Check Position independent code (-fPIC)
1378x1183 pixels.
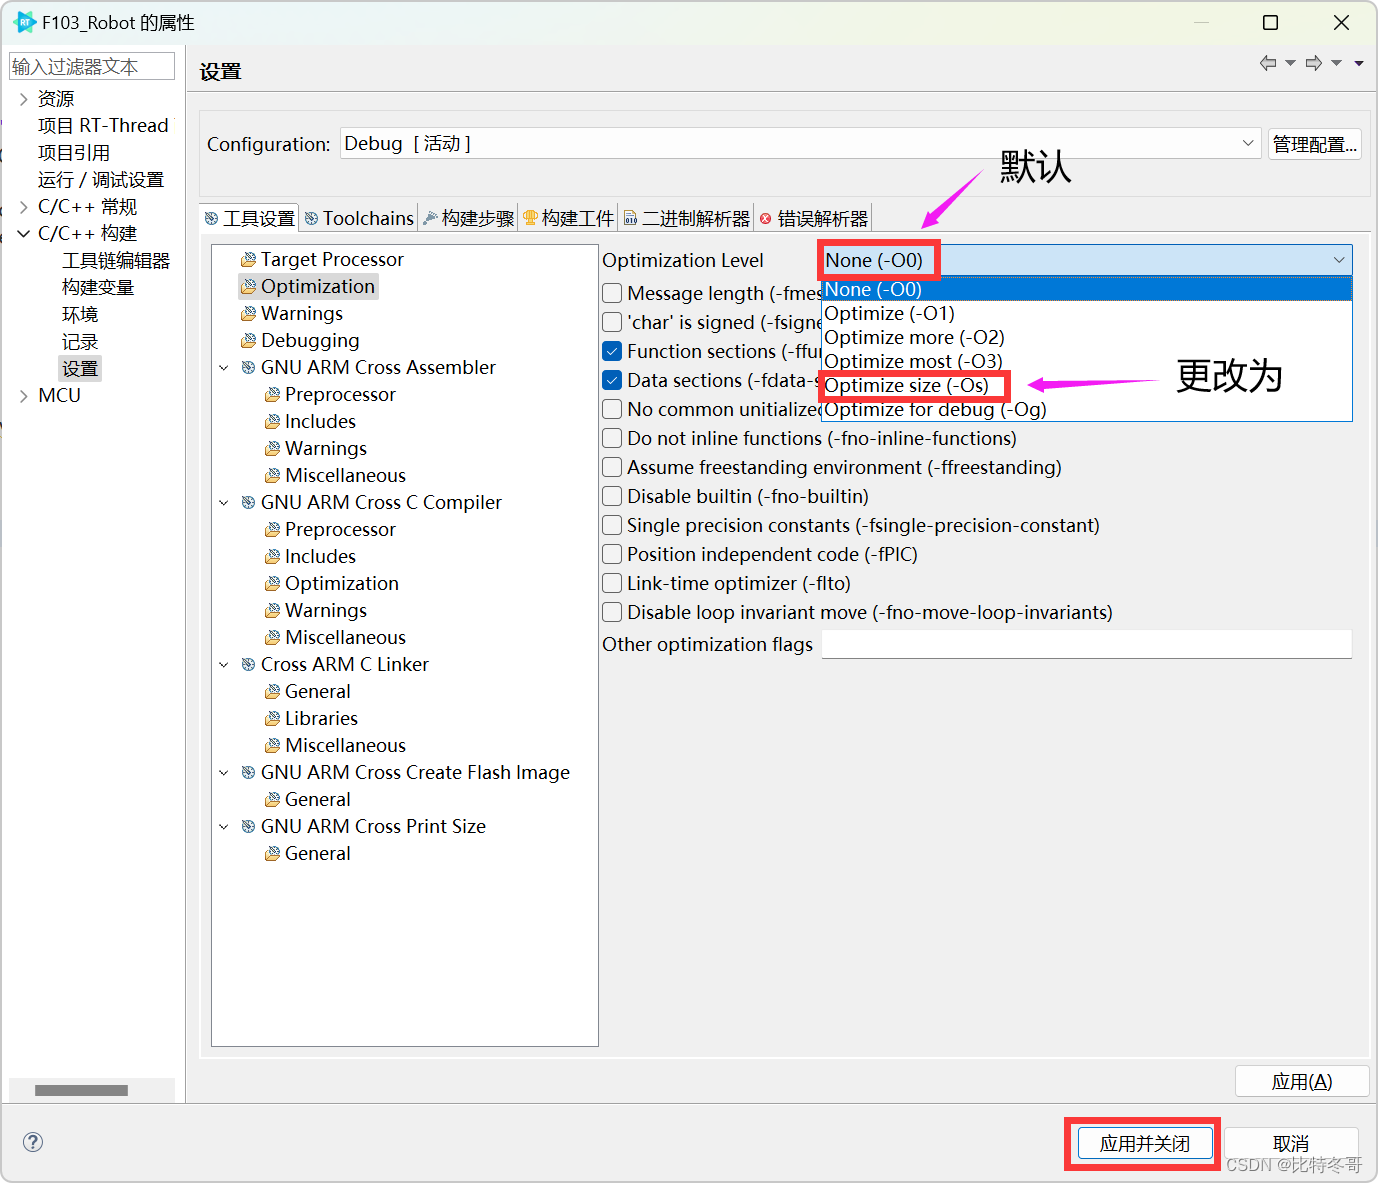(x=611, y=554)
